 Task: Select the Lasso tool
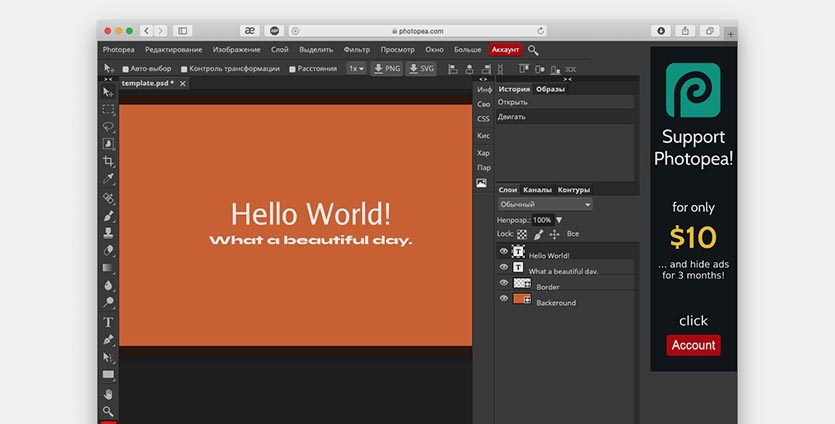click(x=108, y=126)
